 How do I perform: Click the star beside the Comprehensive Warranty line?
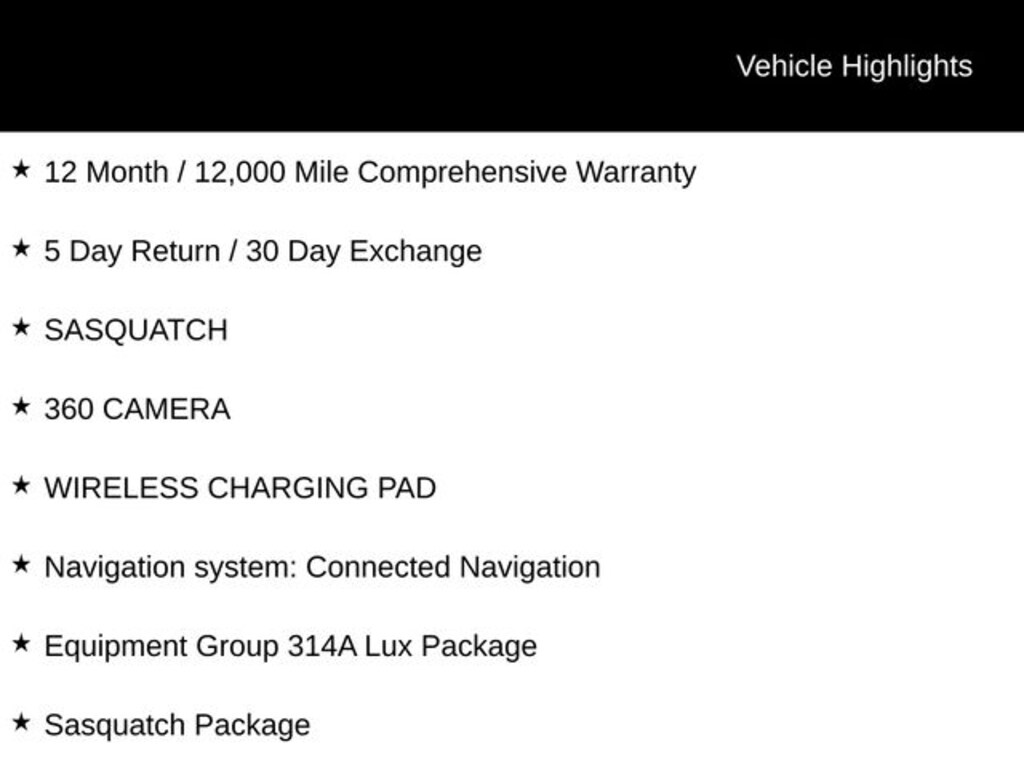pos(20,170)
